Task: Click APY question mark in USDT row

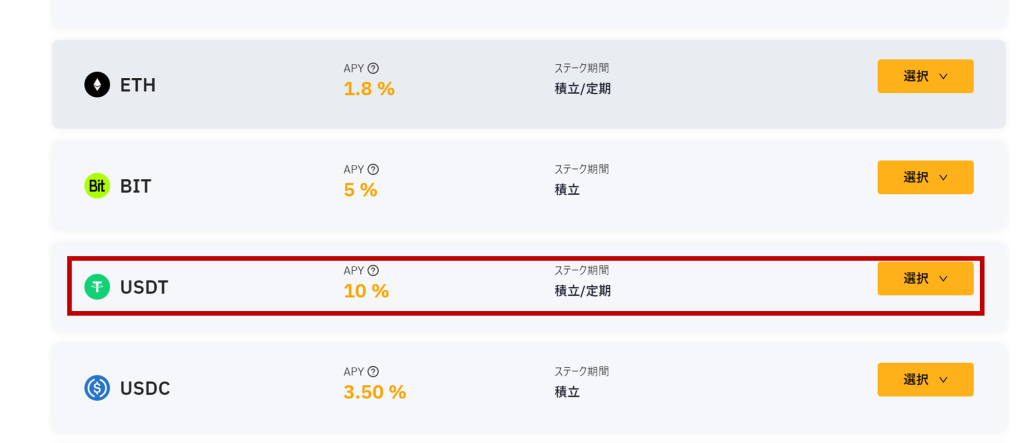Action: 373,270
